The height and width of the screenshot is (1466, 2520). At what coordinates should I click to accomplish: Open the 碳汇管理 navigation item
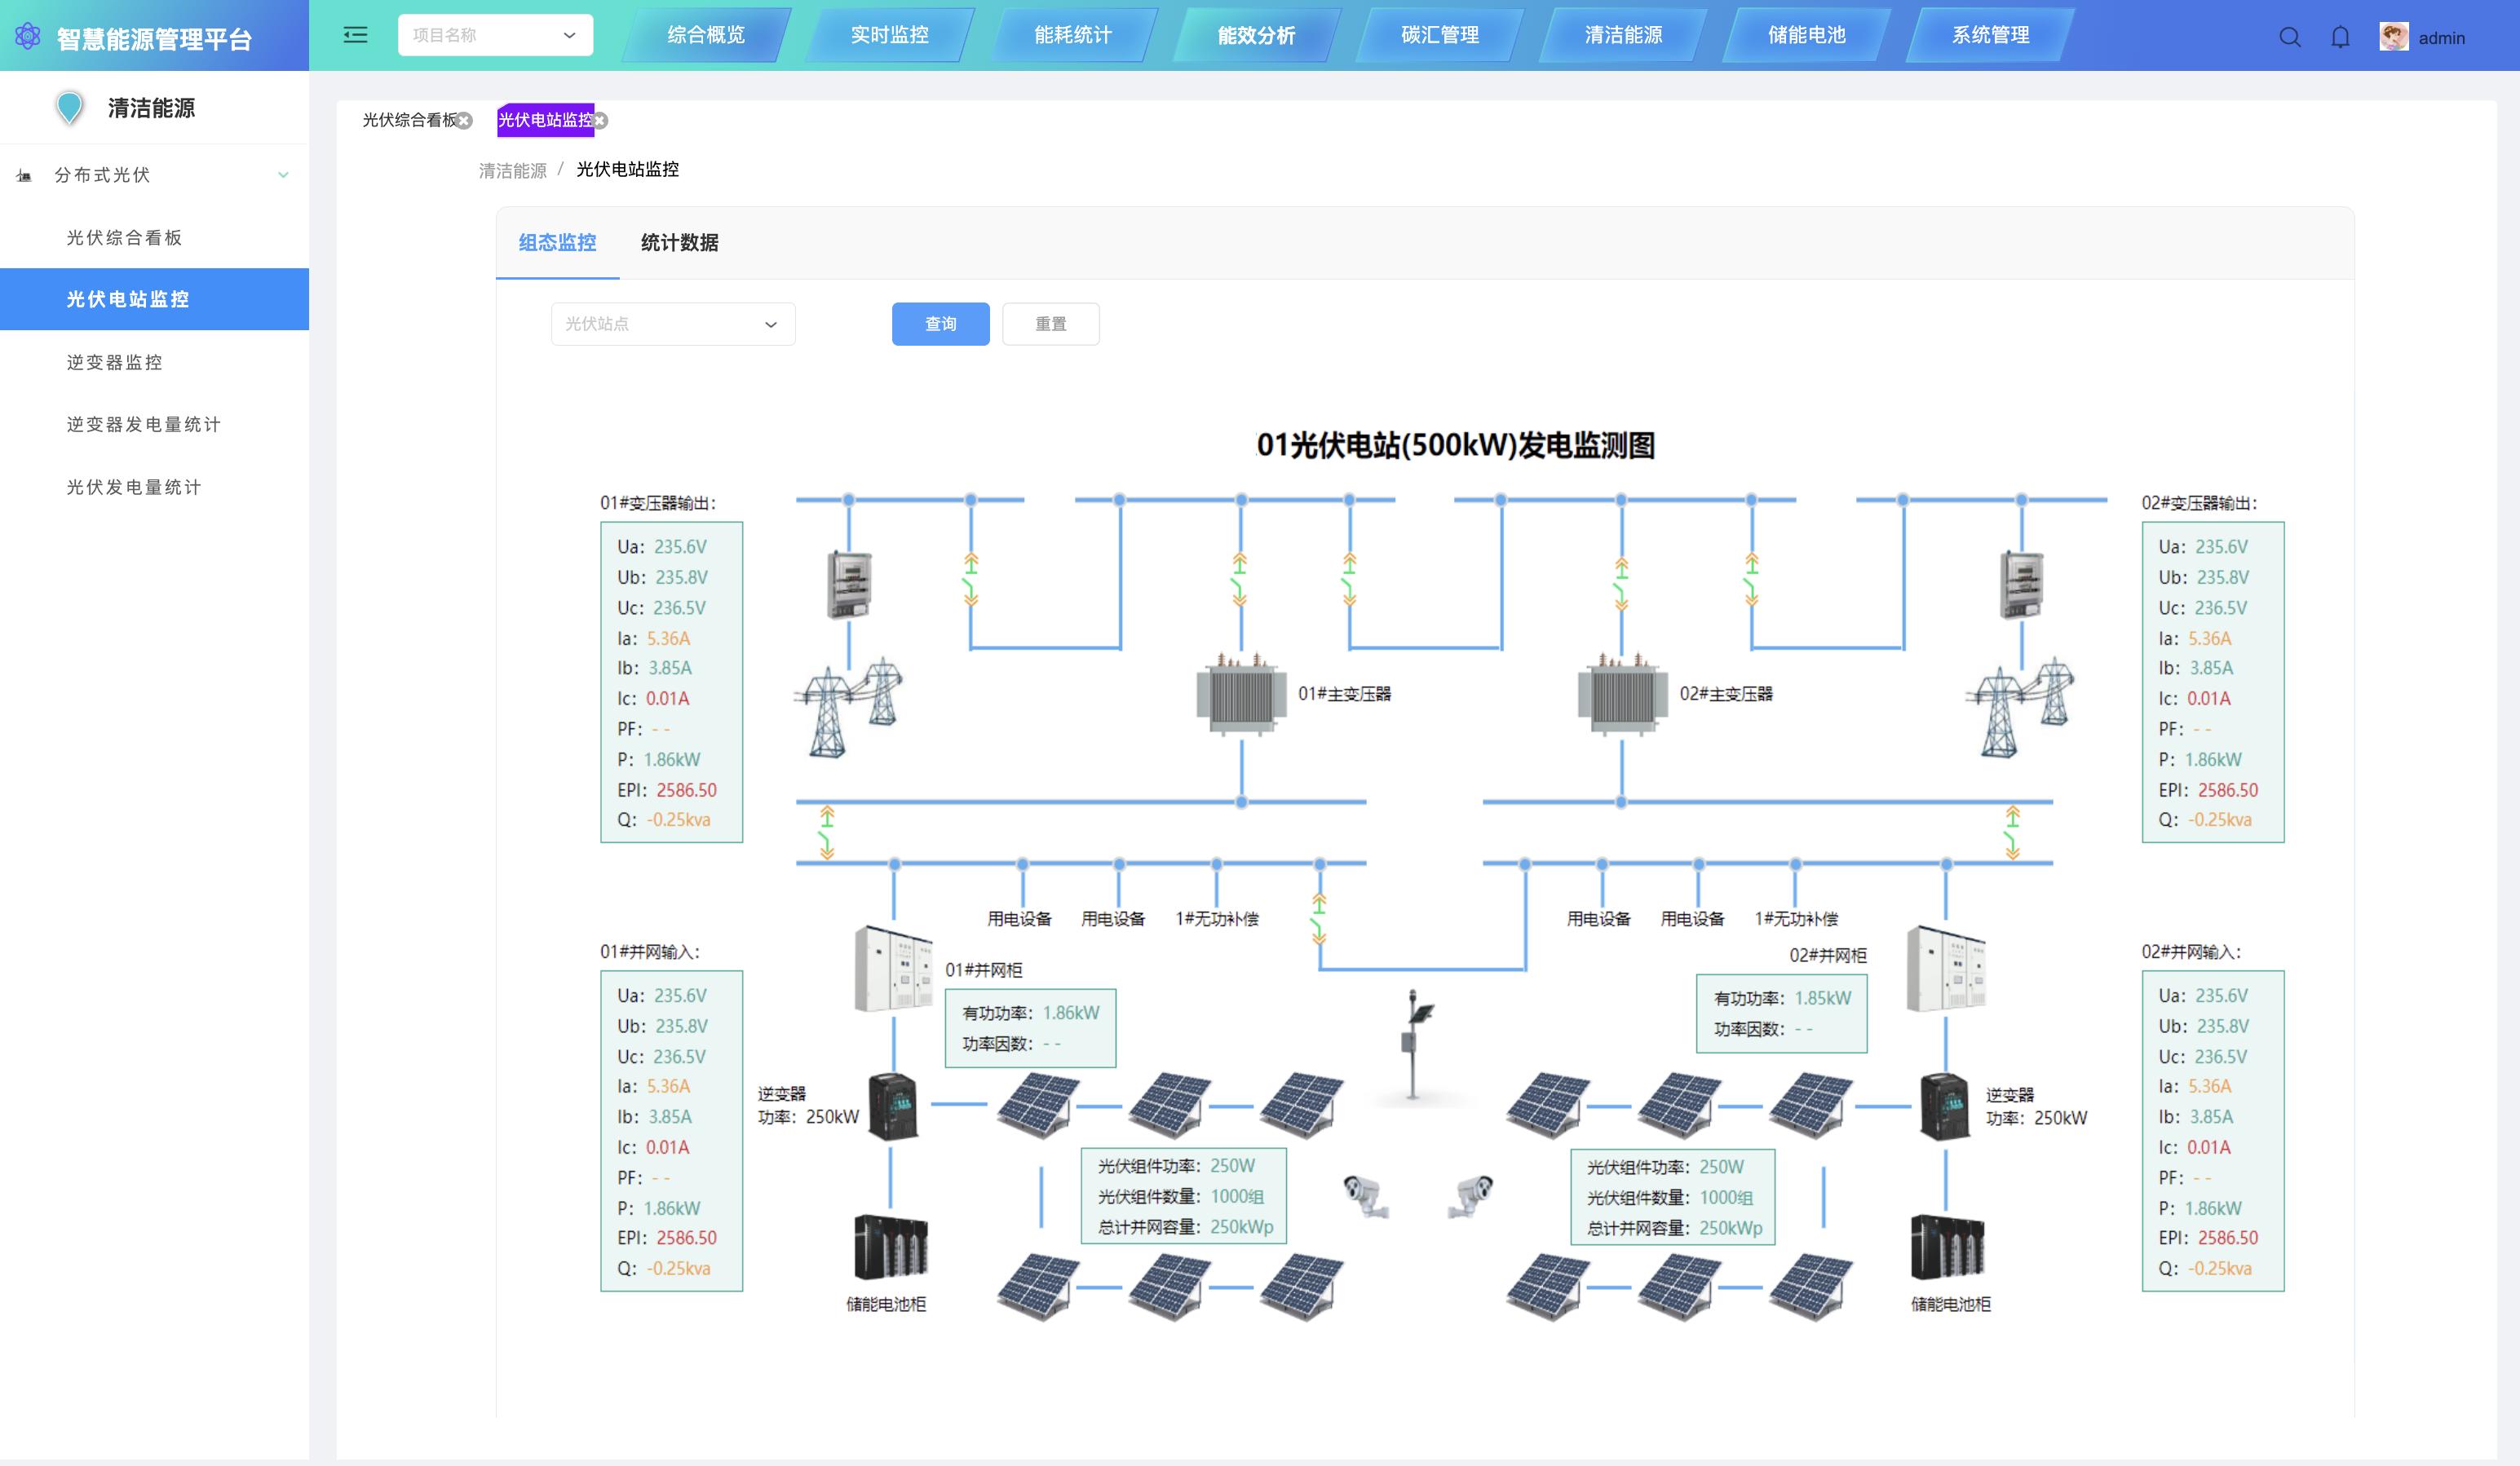[x=1440, y=35]
